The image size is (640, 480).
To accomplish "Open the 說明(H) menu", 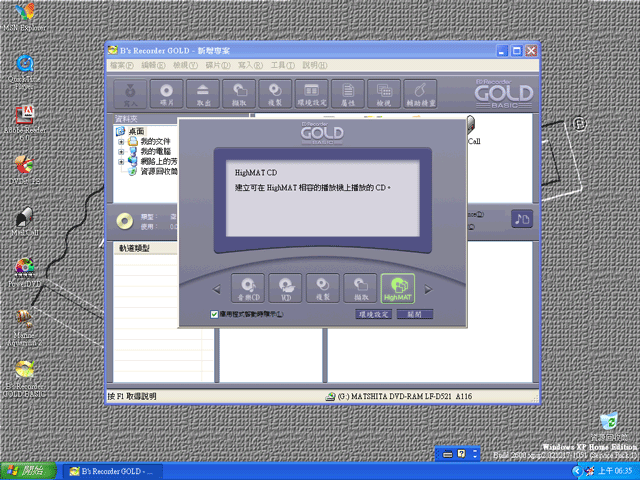I will pyautogui.click(x=315, y=65).
